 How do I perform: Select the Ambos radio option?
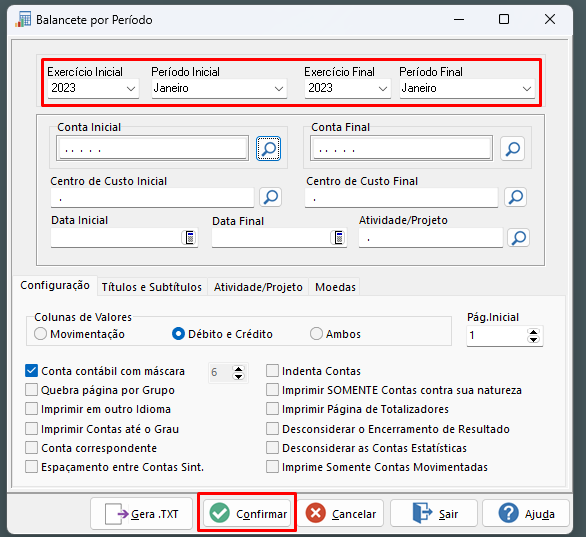pyautogui.click(x=316, y=334)
